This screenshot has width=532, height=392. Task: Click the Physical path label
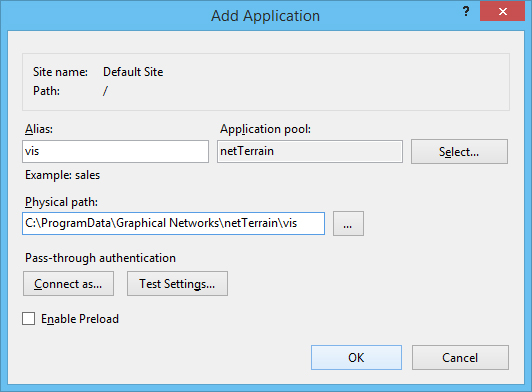point(61,202)
